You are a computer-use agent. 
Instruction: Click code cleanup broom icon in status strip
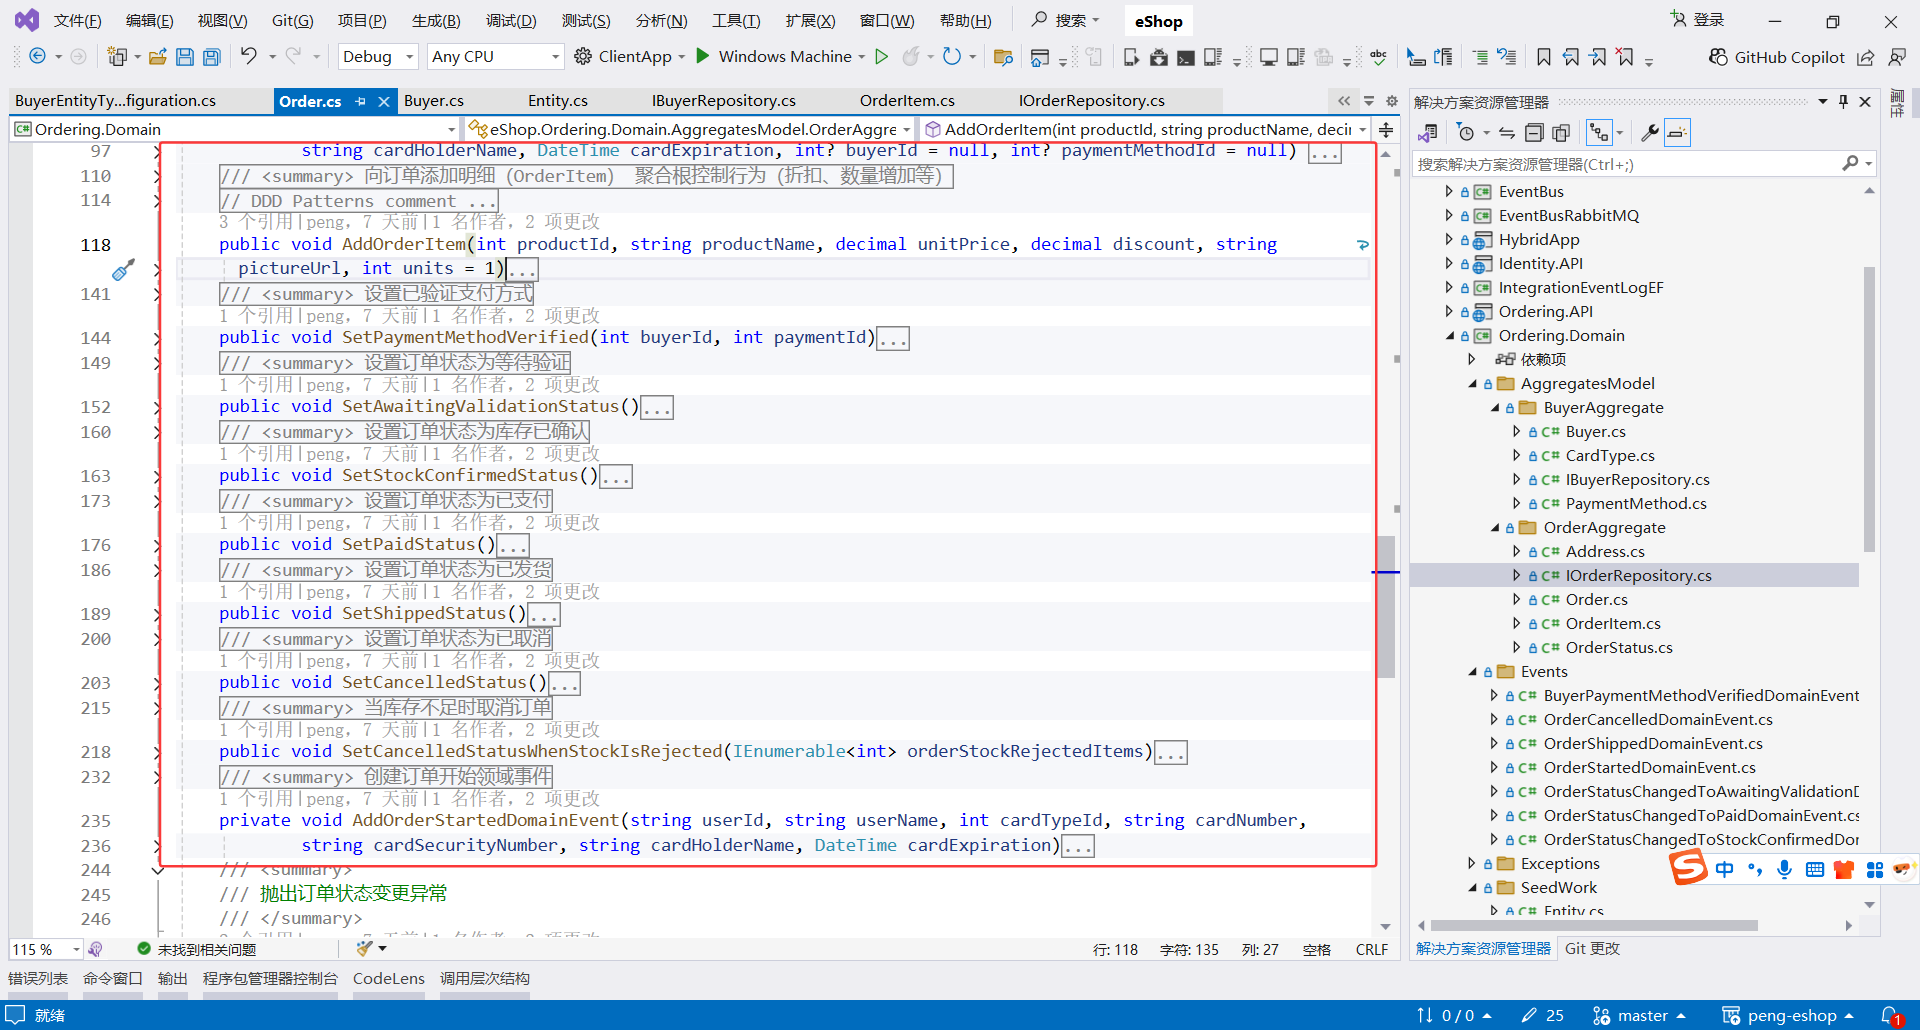click(x=365, y=948)
